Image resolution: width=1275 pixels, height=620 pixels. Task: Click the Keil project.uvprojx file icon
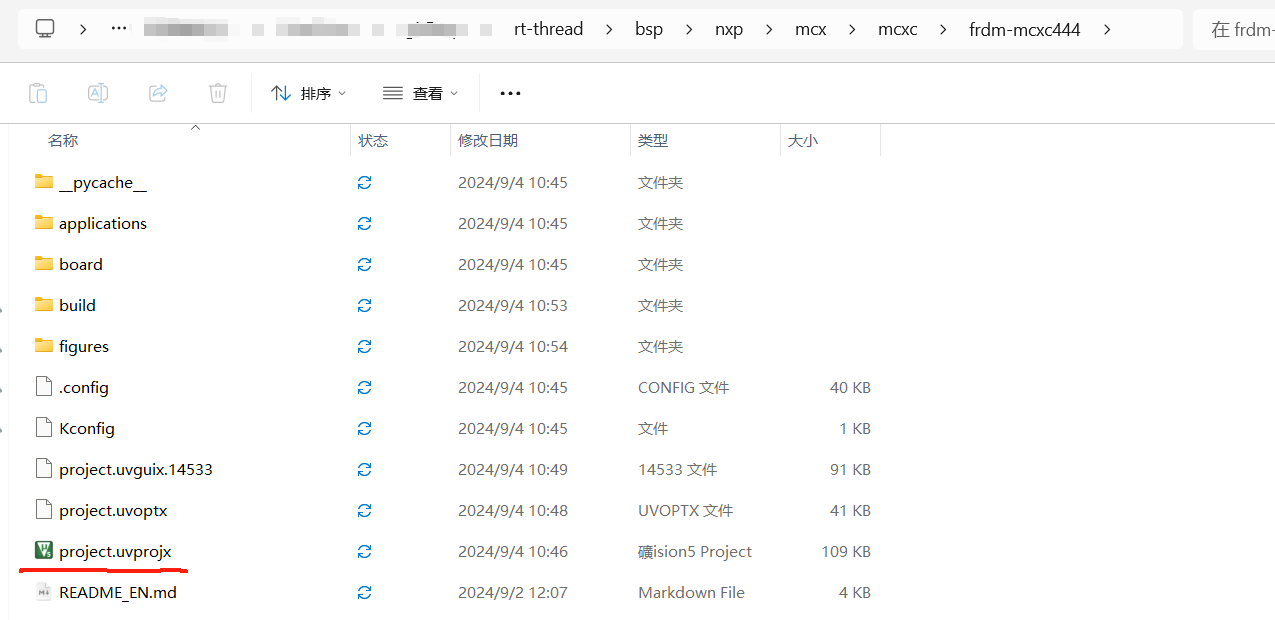43,551
